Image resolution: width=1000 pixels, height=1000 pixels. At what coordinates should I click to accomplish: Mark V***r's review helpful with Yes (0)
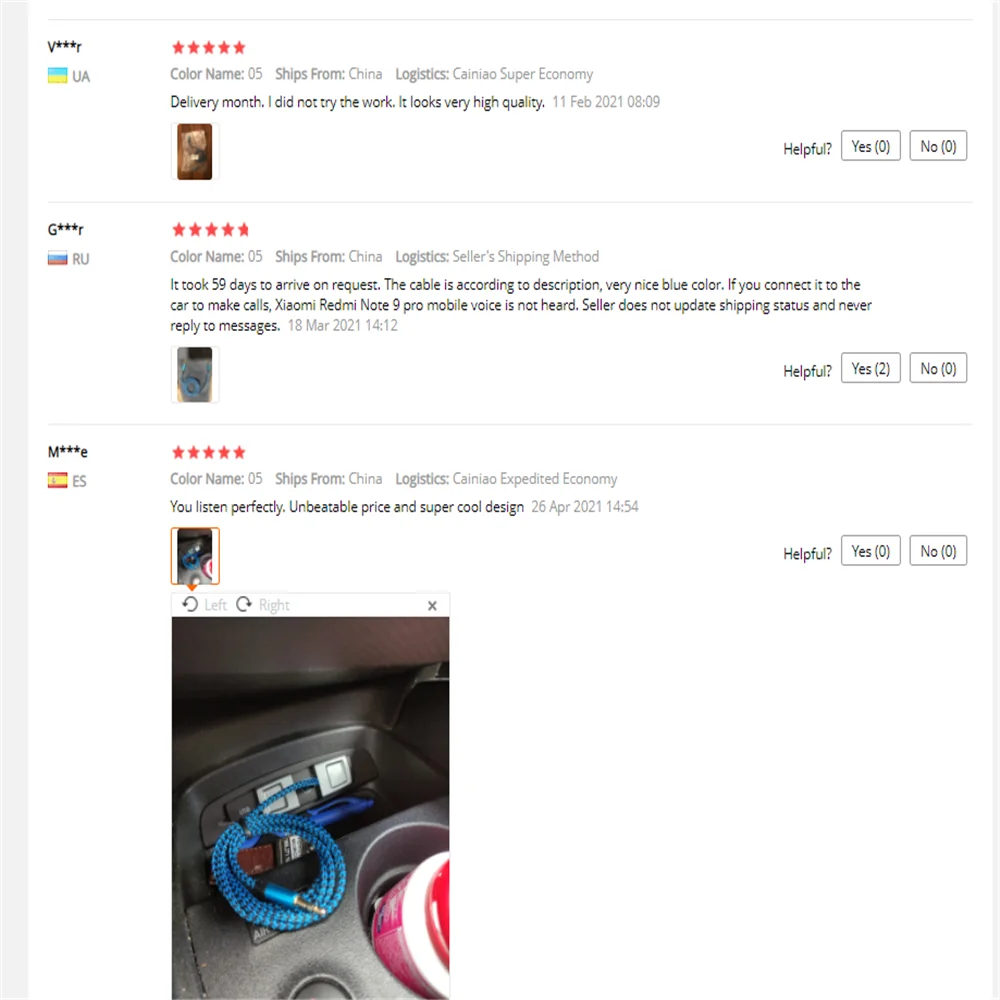tap(871, 146)
